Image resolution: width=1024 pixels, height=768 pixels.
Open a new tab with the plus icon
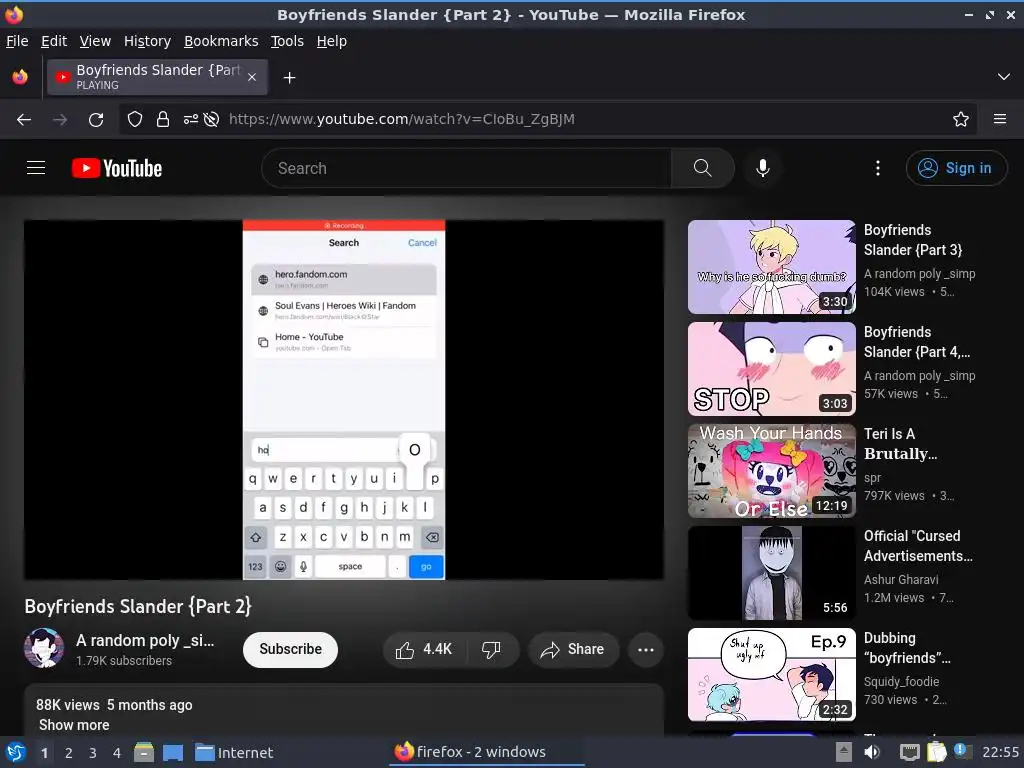pos(289,78)
